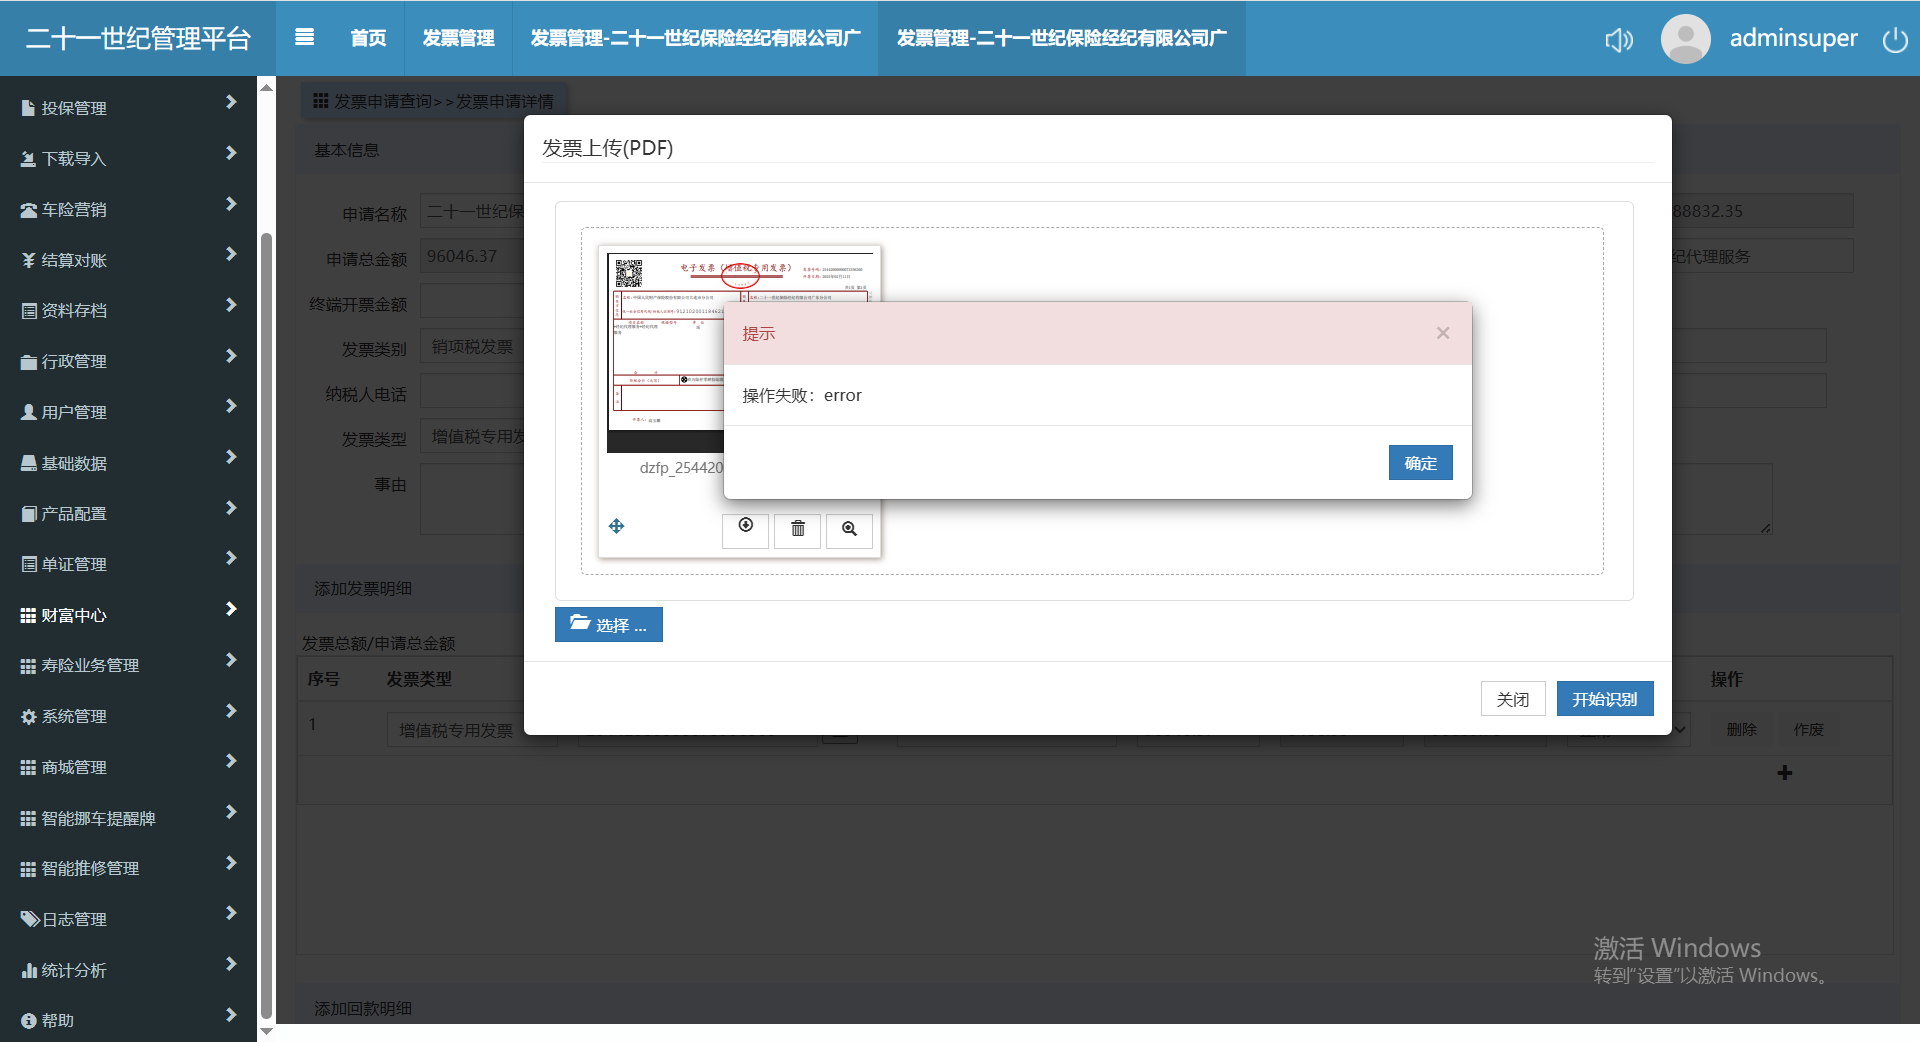1920x1042 pixels.
Task: Click the 下载导入 icon in sidebar
Action: click(28, 159)
